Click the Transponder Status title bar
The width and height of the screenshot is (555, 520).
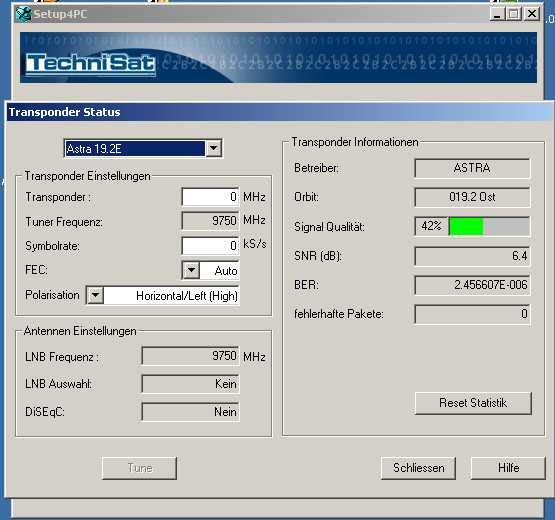(x=280, y=112)
